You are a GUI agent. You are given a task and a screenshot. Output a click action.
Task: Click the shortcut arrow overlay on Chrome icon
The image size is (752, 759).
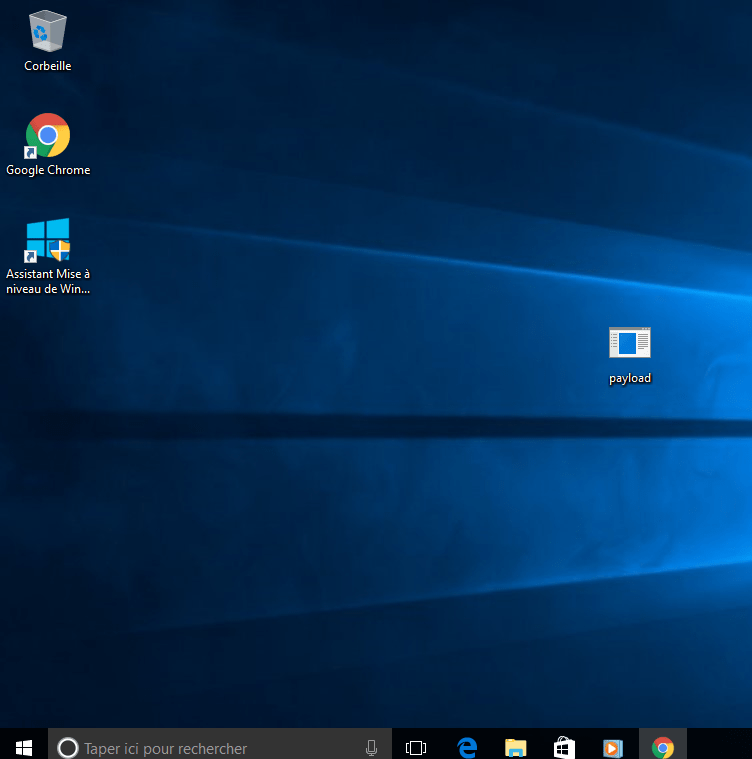pos(31,152)
